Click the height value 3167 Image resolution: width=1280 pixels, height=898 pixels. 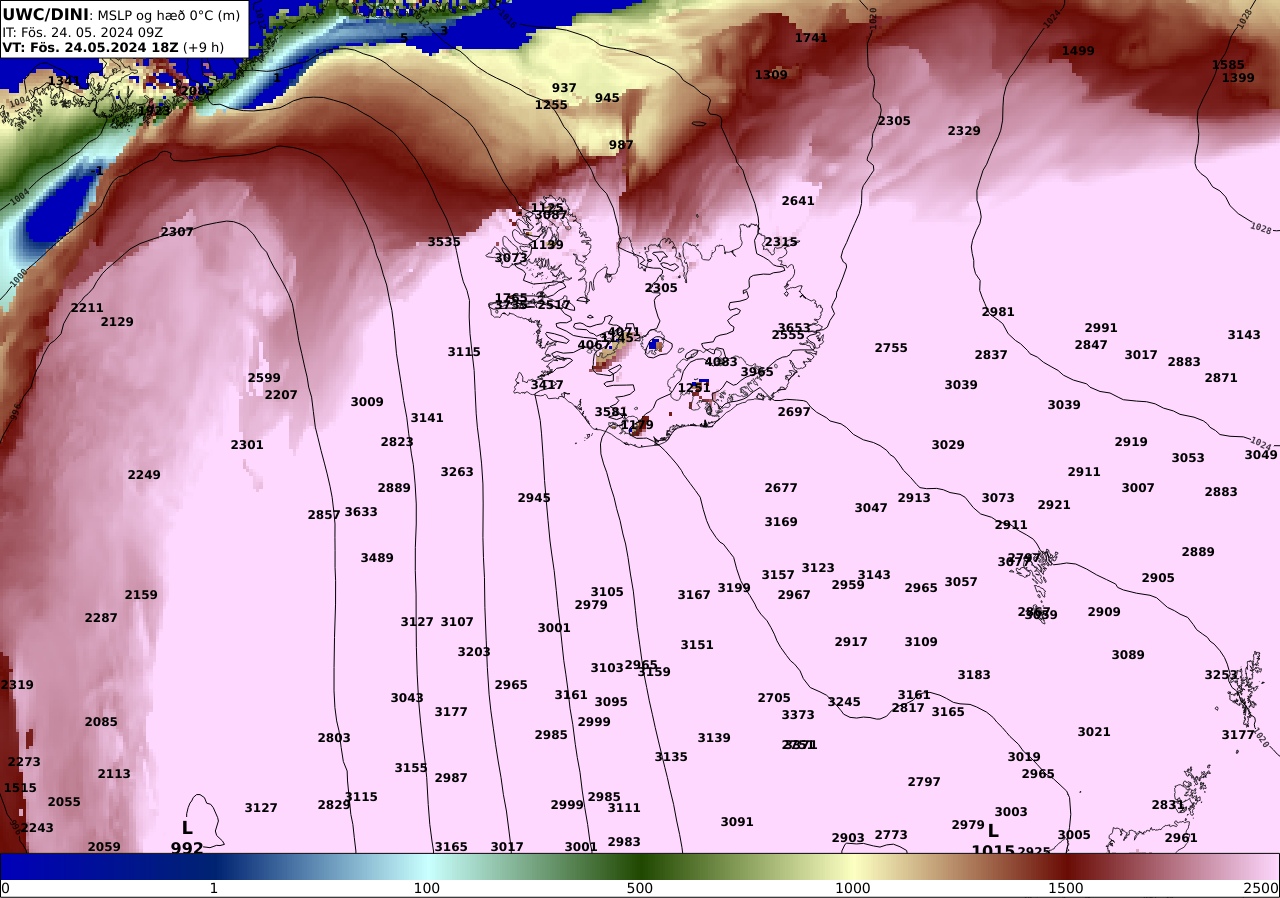pyautogui.click(x=694, y=595)
